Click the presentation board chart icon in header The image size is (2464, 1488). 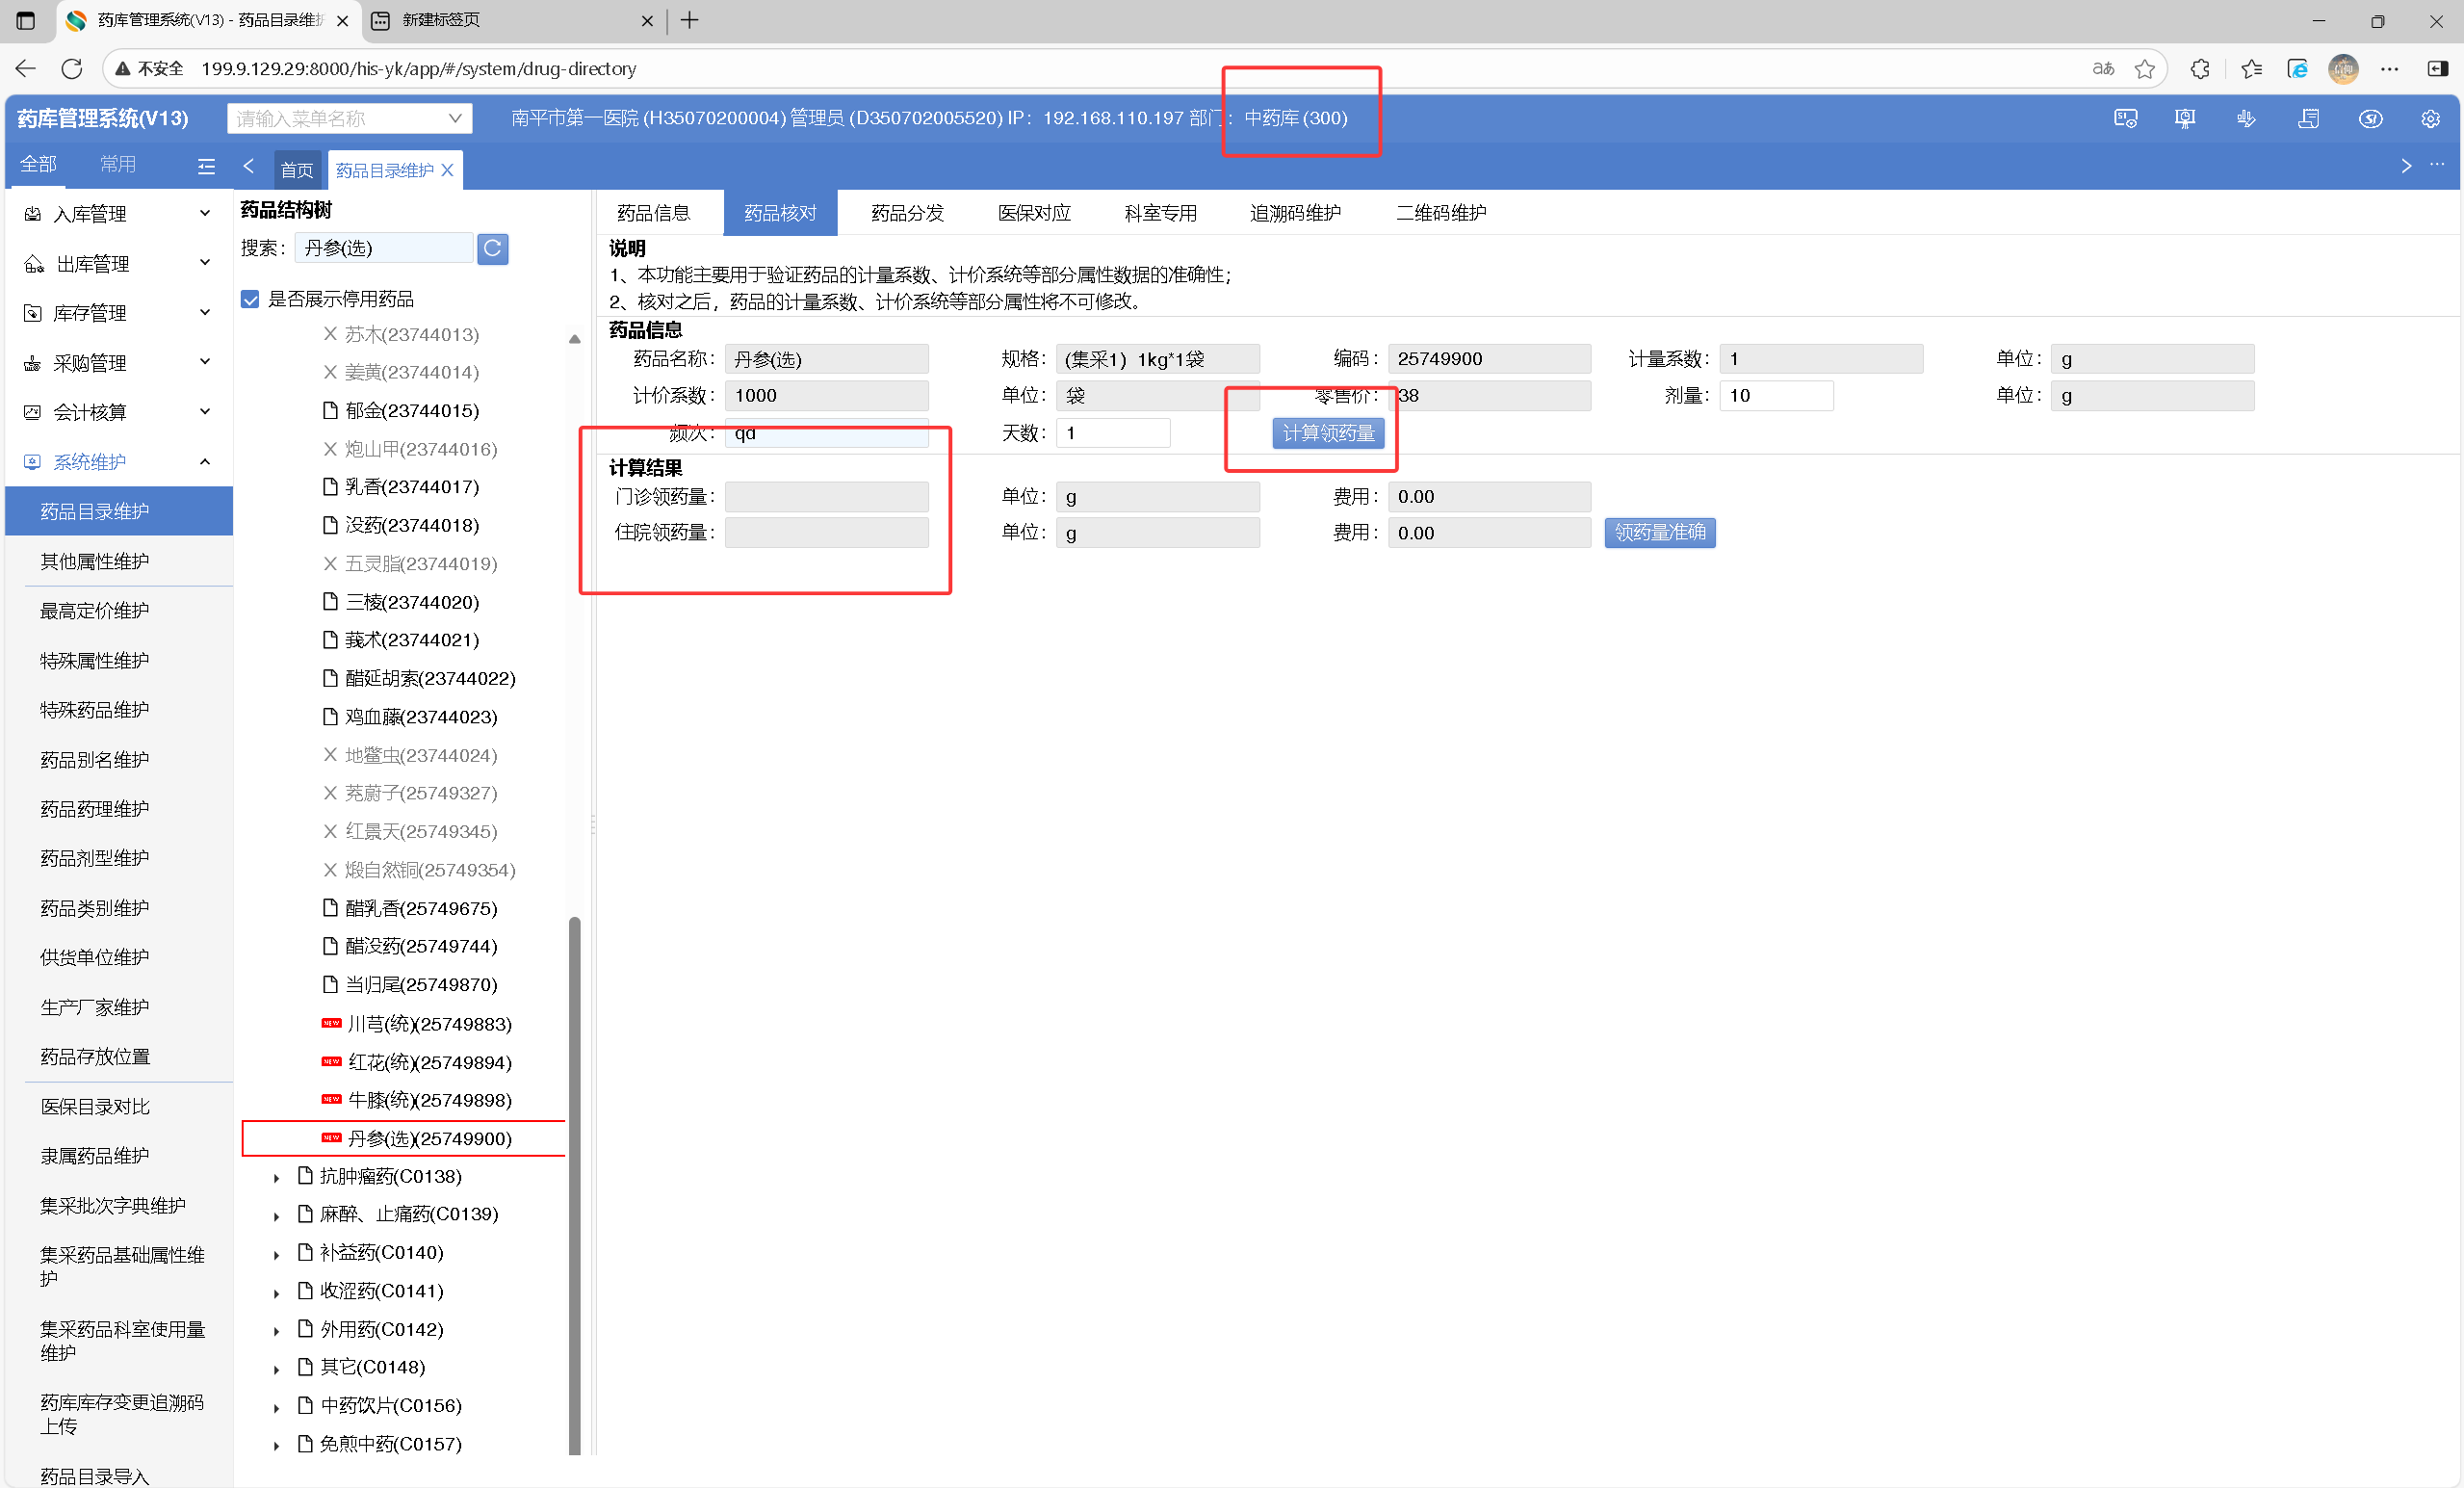2184,119
